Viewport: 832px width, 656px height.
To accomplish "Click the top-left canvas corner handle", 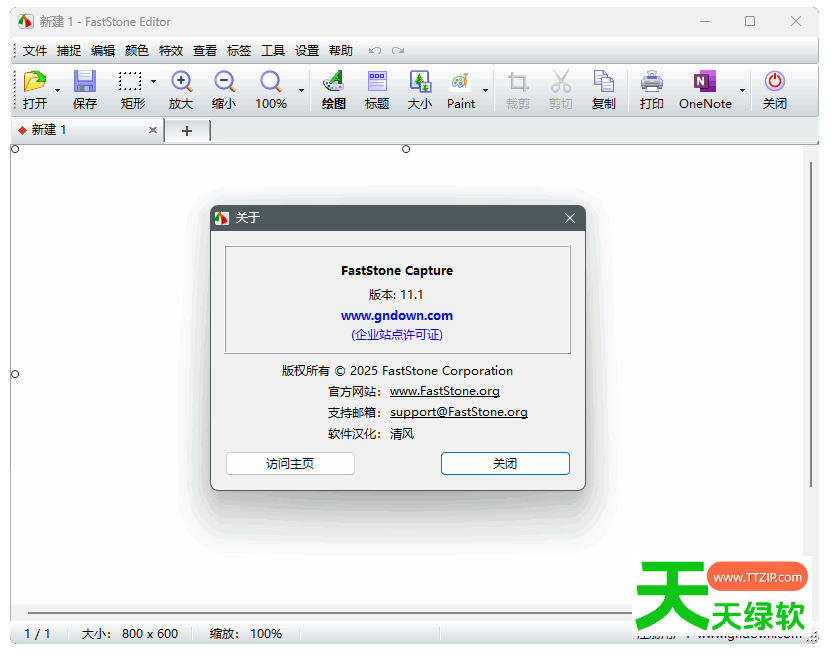I will (15, 149).
